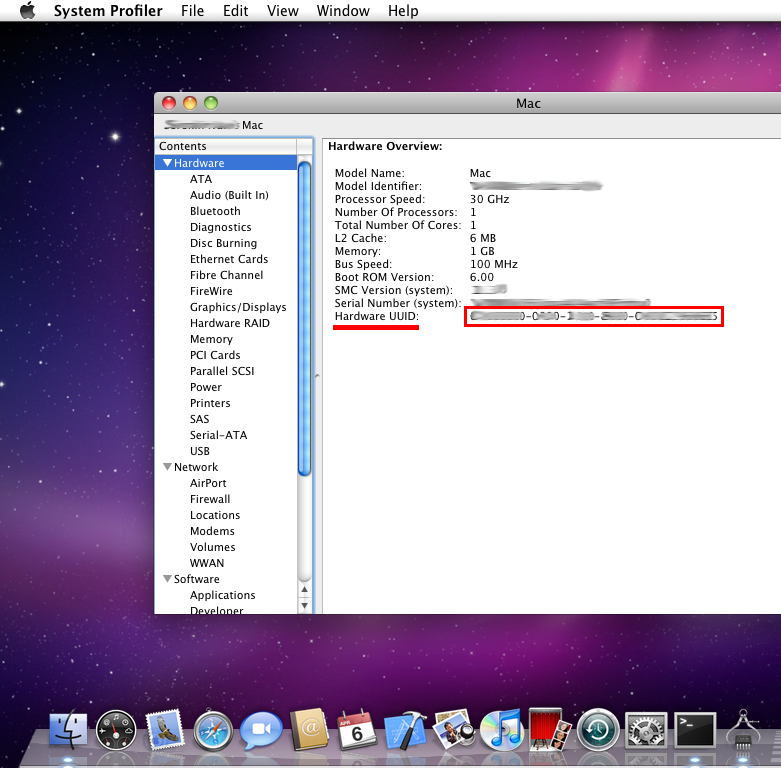Select ATA in the Hardware list
781x768 pixels.
point(201,179)
